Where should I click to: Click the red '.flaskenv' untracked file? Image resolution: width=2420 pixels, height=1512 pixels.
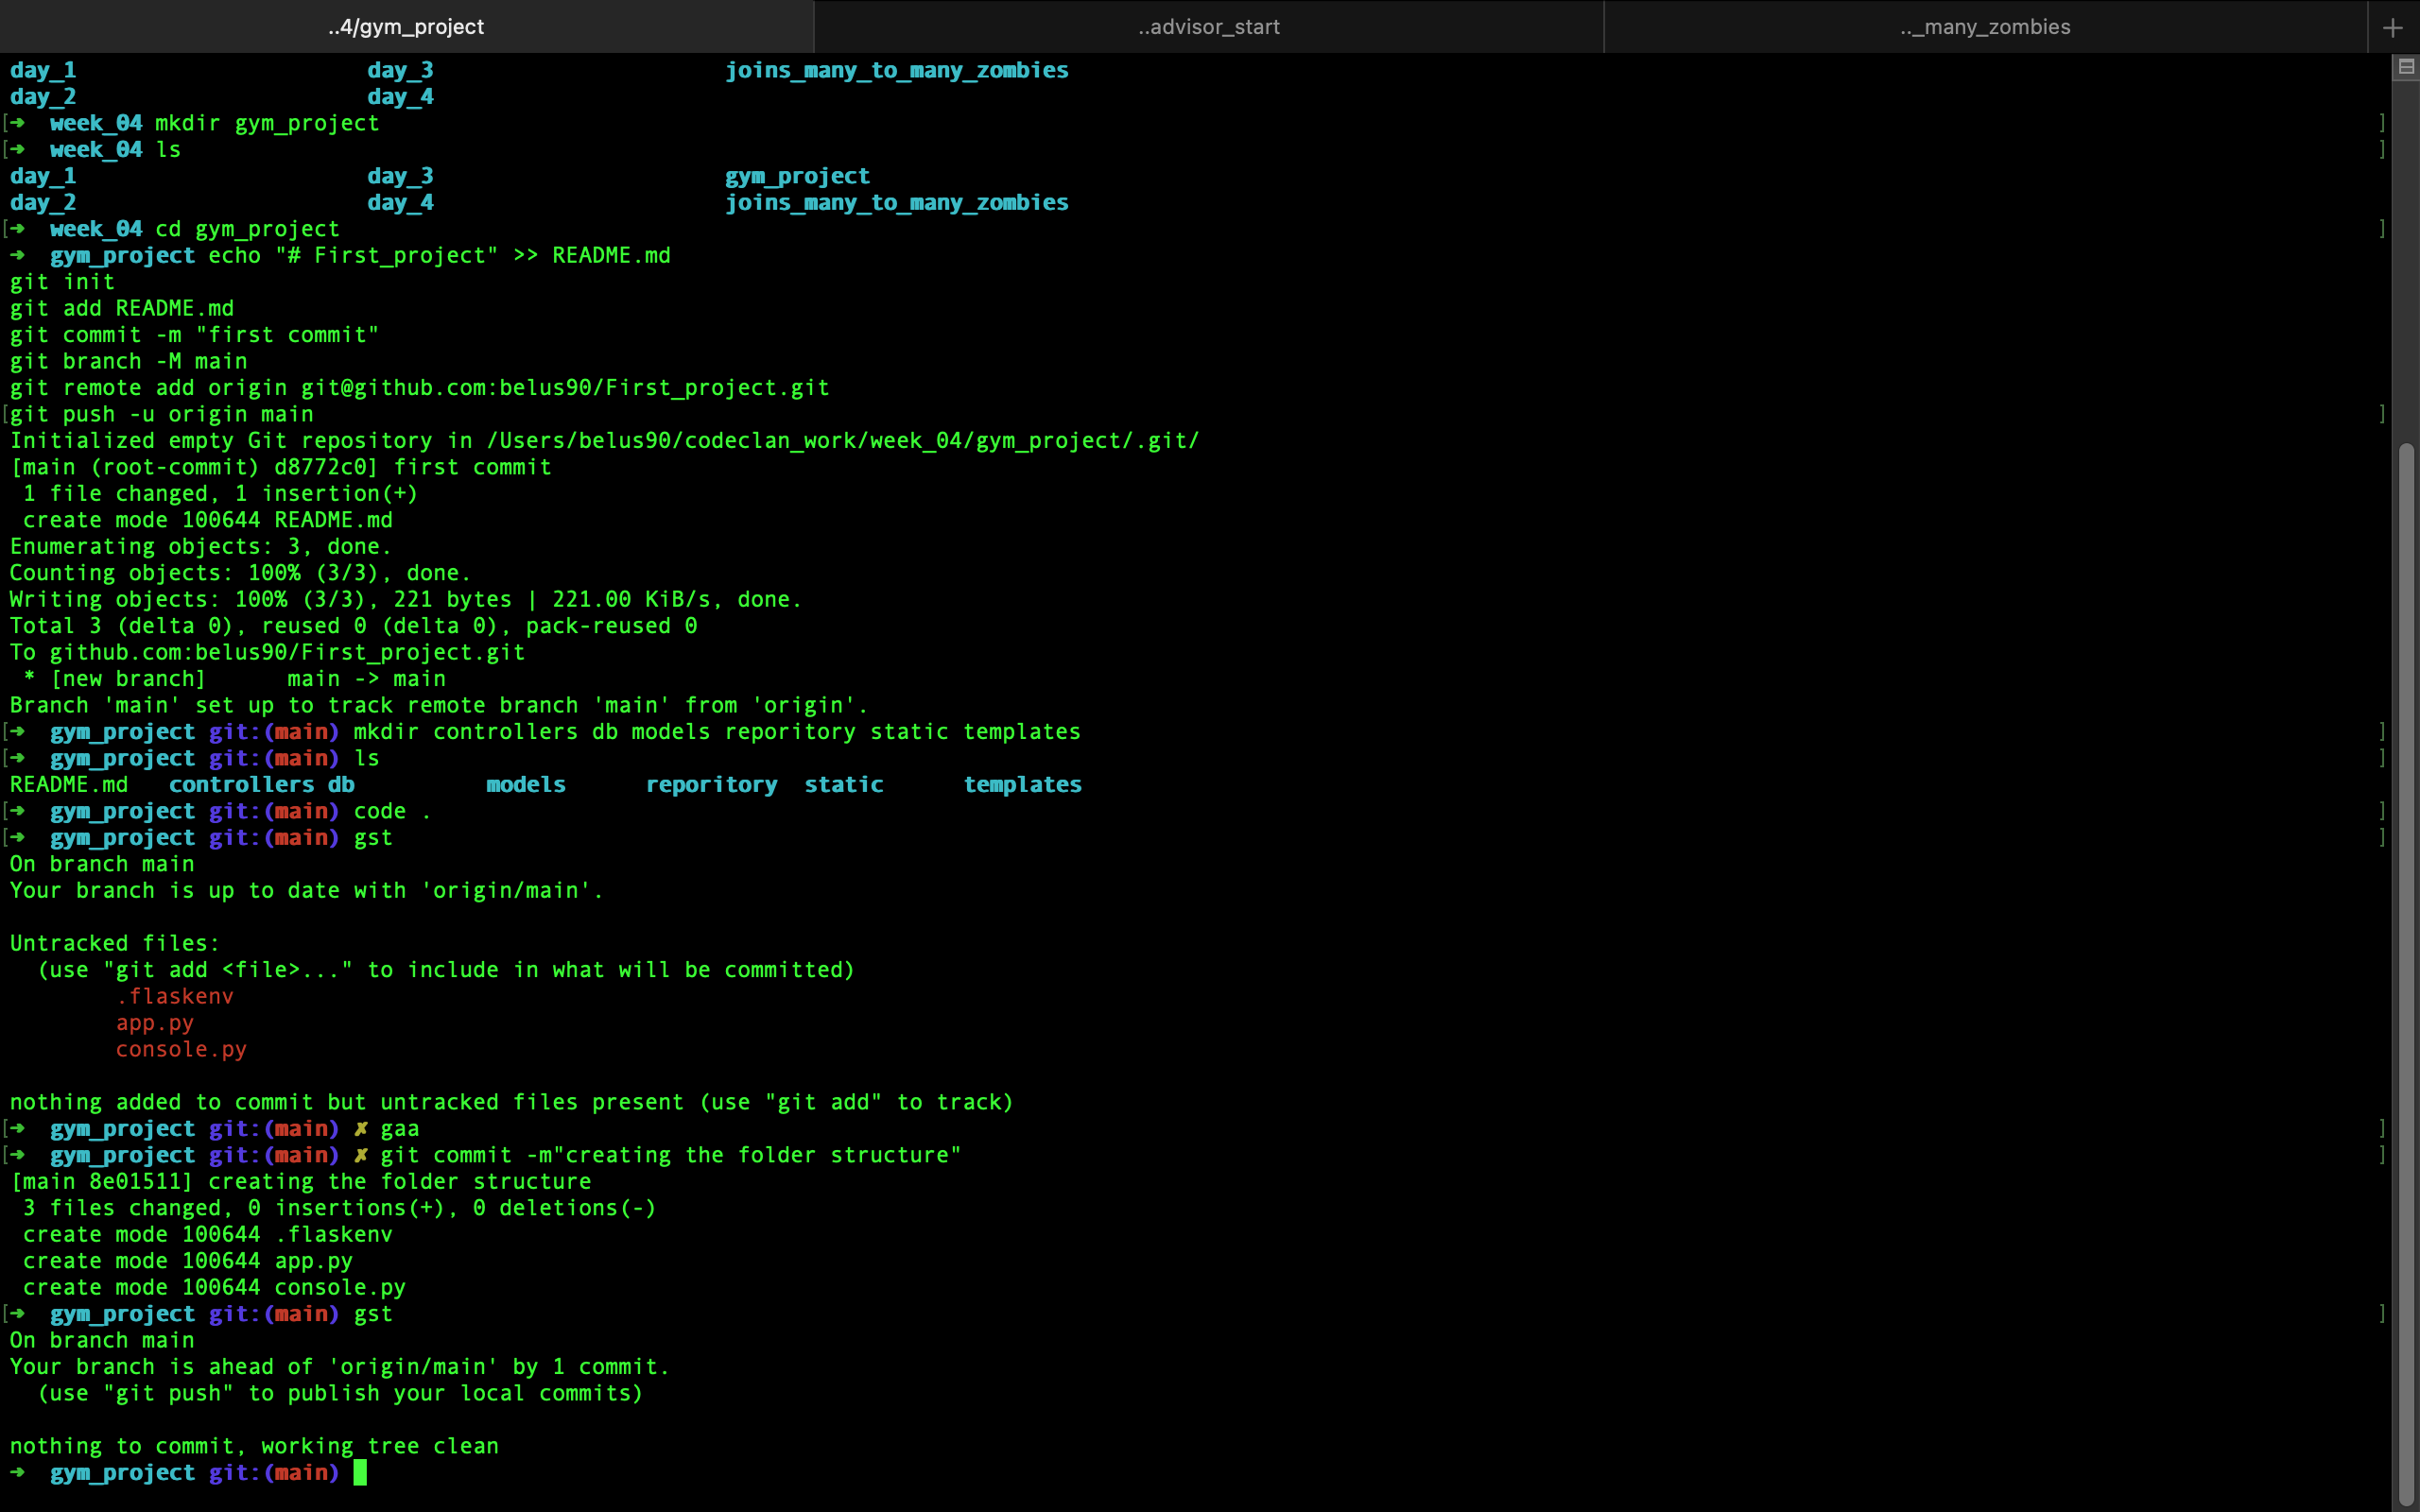click(175, 996)
